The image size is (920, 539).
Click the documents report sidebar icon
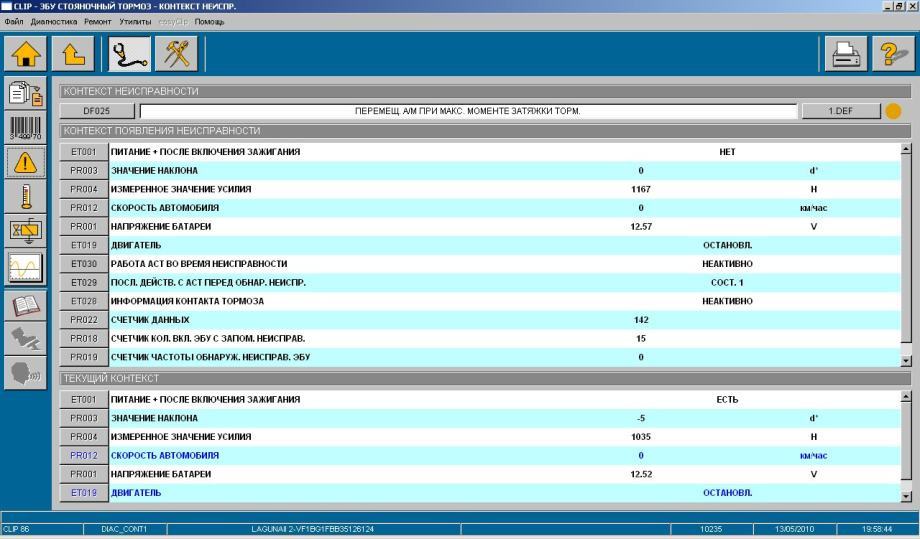click(x=24, y=93)
